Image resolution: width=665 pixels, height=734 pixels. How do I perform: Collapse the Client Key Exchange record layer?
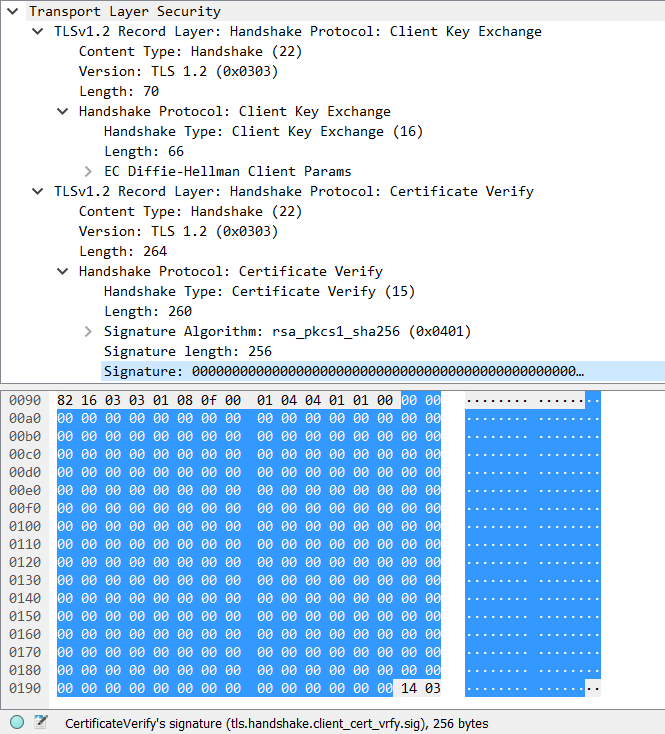tap(37, 31)
